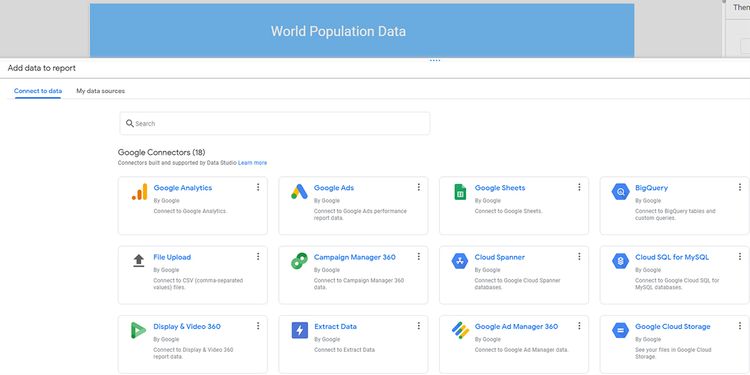This screenshot has height=375, width=750.
Task: Select the Google Ad Manager 360 title
Action: pos(516,327)
